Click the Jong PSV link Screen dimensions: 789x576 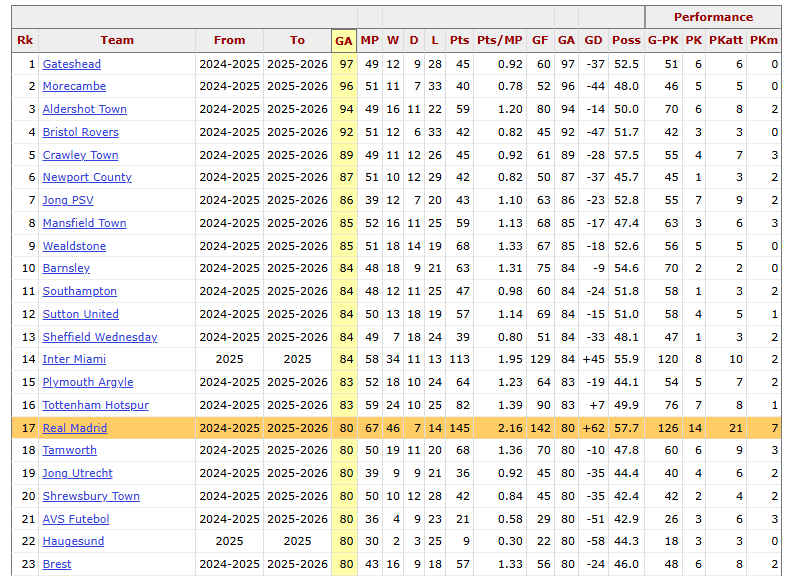coord(68,200)
